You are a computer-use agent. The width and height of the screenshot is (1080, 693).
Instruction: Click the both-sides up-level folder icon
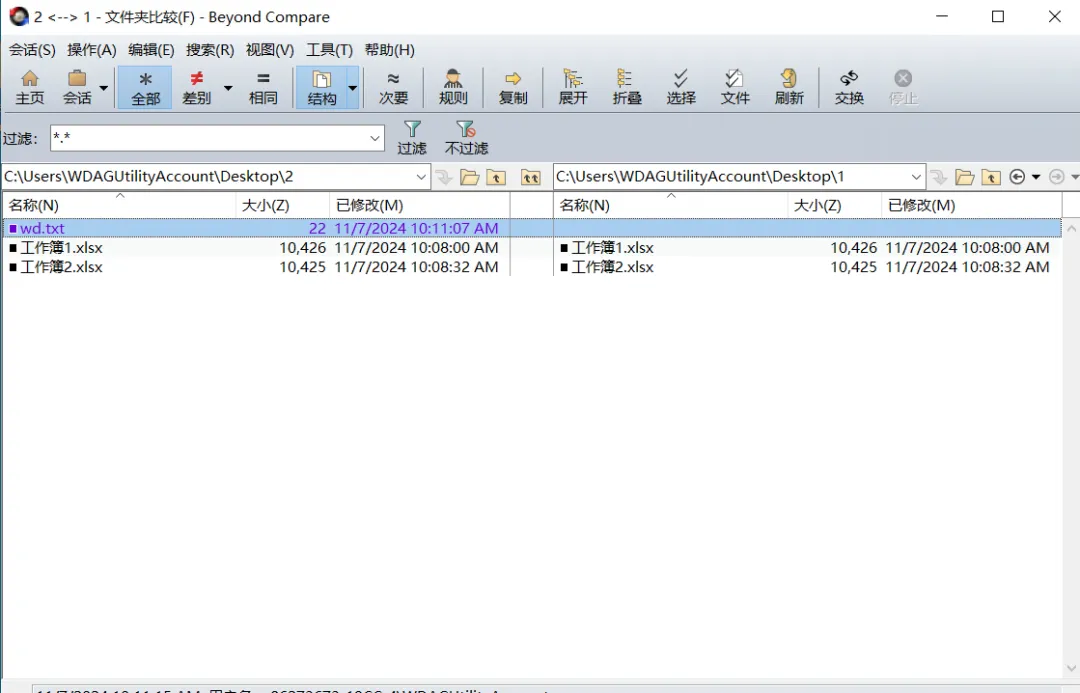[530, 177]
